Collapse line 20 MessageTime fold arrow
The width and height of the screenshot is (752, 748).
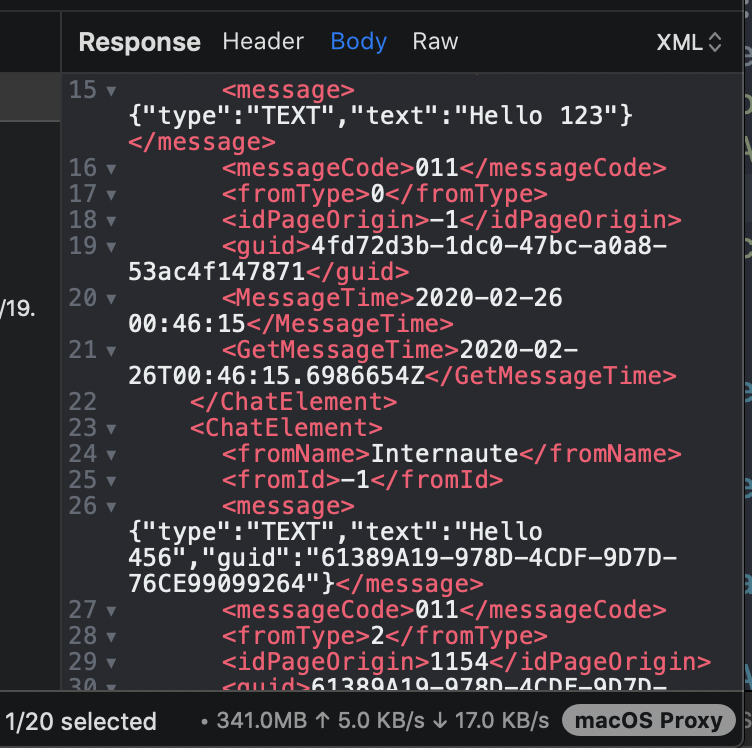click(111, 299)
